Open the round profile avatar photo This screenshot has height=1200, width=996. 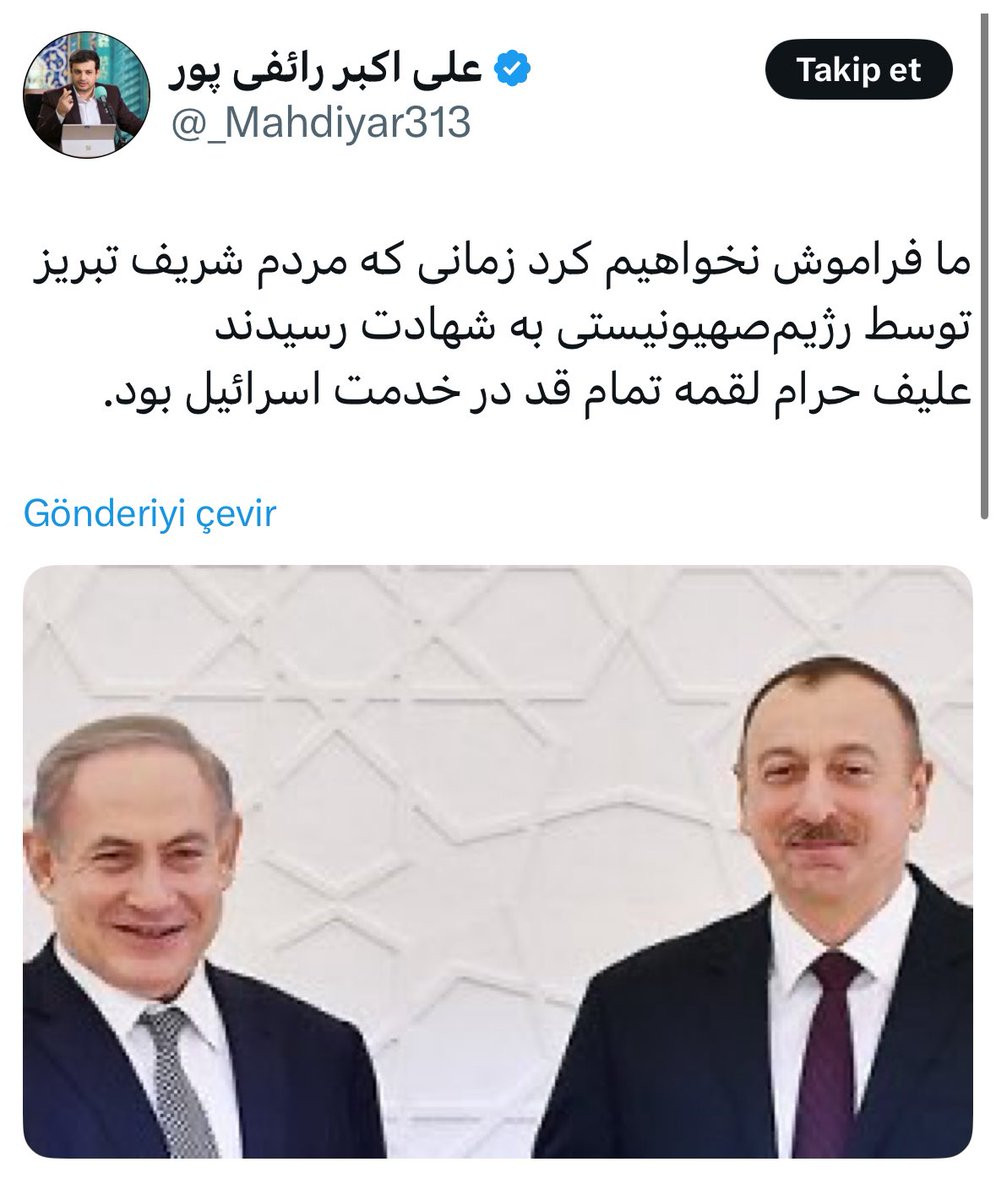click(86, 94)
